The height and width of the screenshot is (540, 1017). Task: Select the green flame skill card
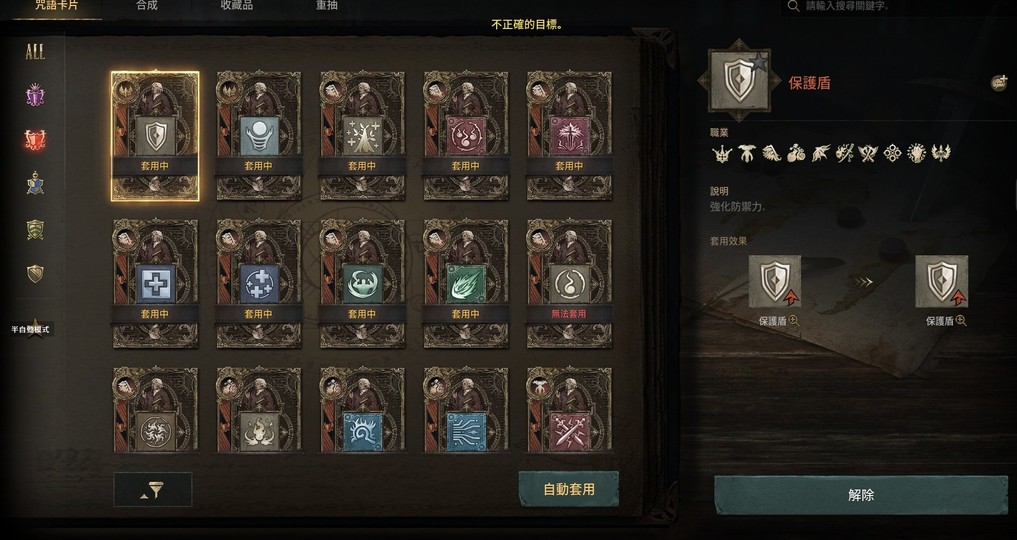[x=466, y=283]
